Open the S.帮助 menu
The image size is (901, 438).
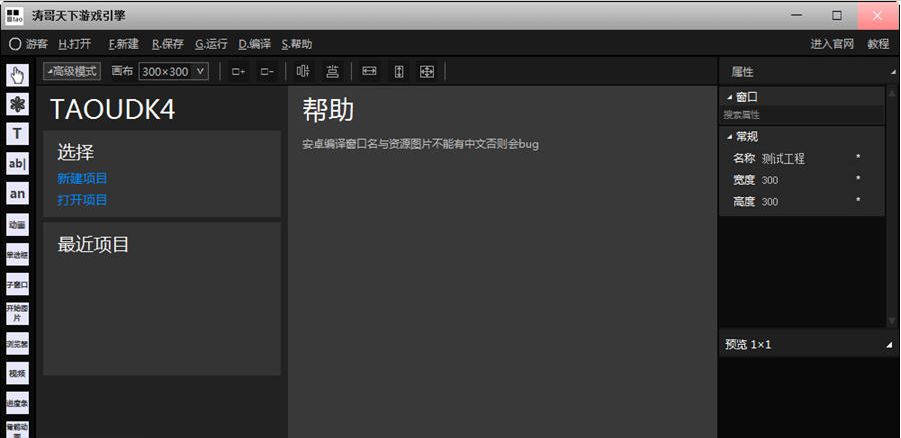pyautogui.click(x=297, y=44)
